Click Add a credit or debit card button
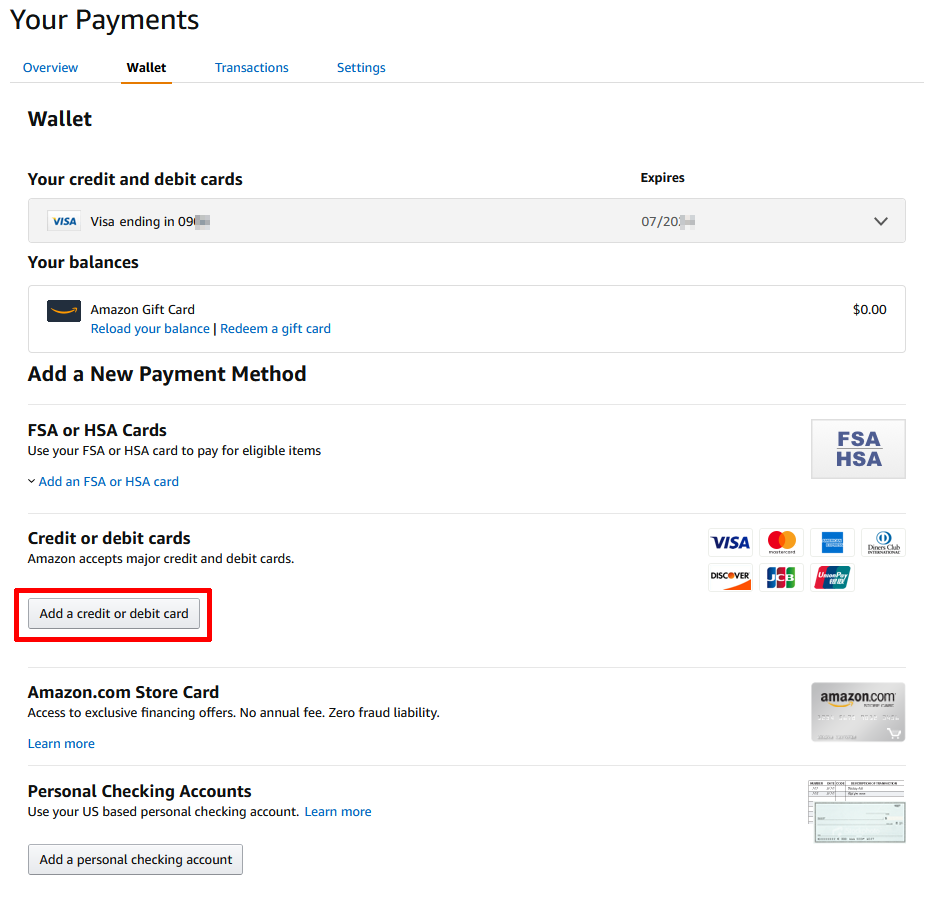 pos(114,613)
